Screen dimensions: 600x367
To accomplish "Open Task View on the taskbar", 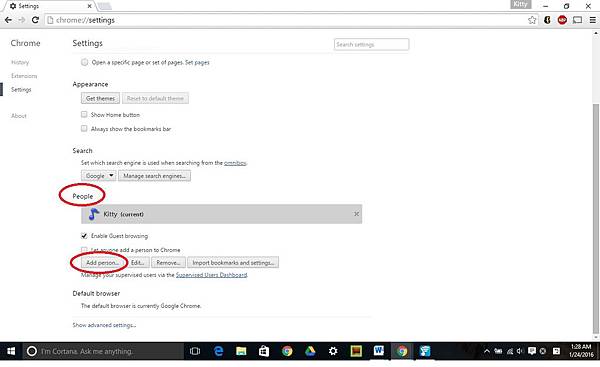I will 195,351.
